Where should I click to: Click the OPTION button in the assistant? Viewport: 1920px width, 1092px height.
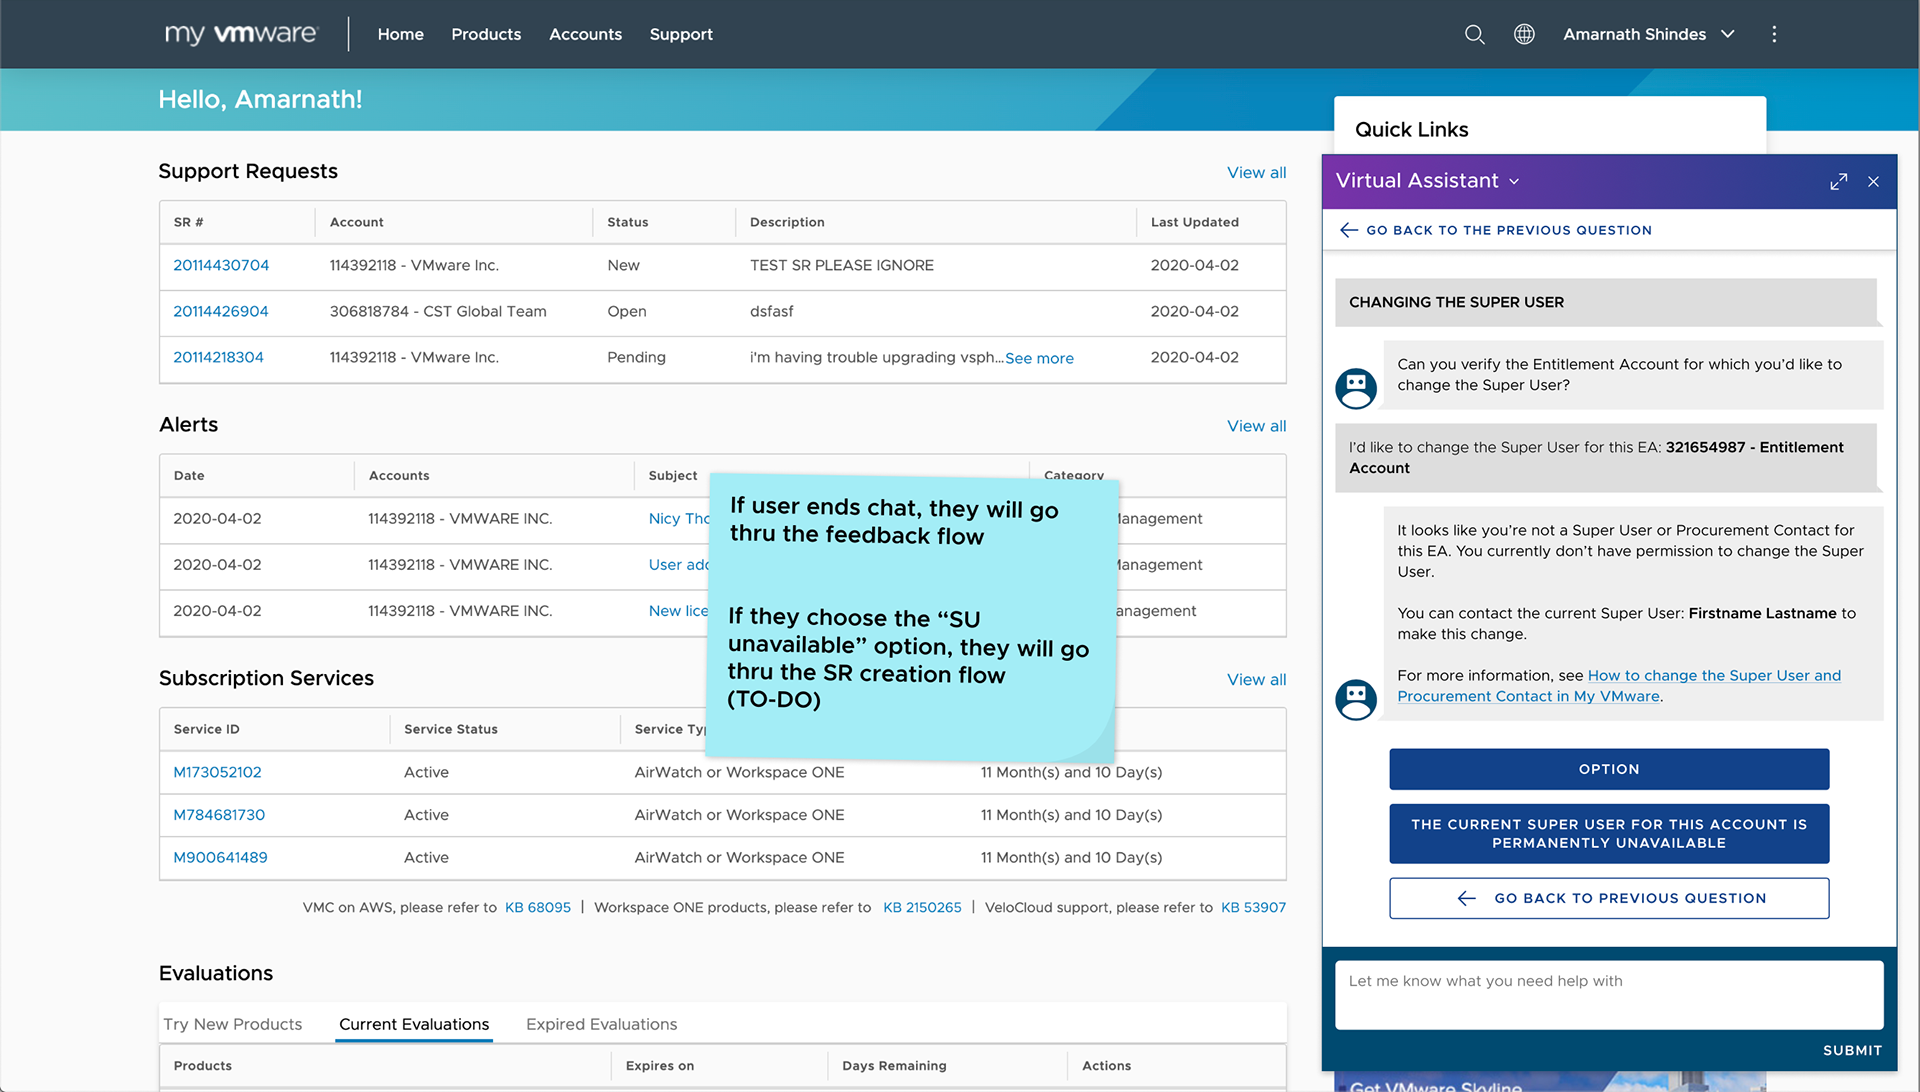(x=1608, y=769)
